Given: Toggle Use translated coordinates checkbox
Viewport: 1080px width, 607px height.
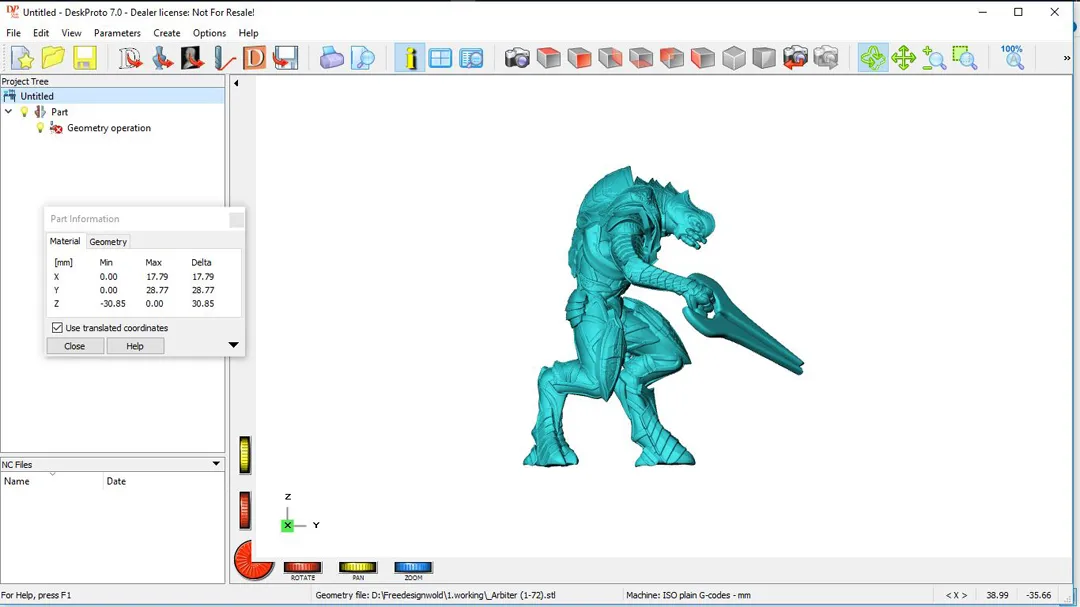Looking at the screenshot, I should coord(57,328).
